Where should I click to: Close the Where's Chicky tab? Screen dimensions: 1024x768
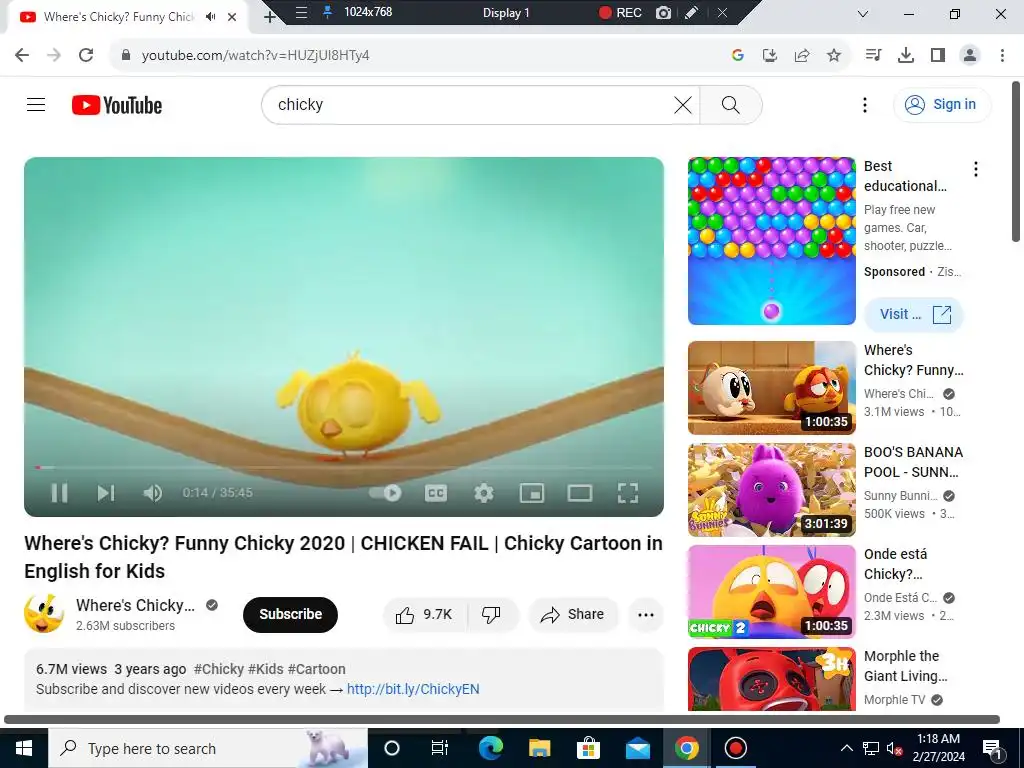[232, 17]
